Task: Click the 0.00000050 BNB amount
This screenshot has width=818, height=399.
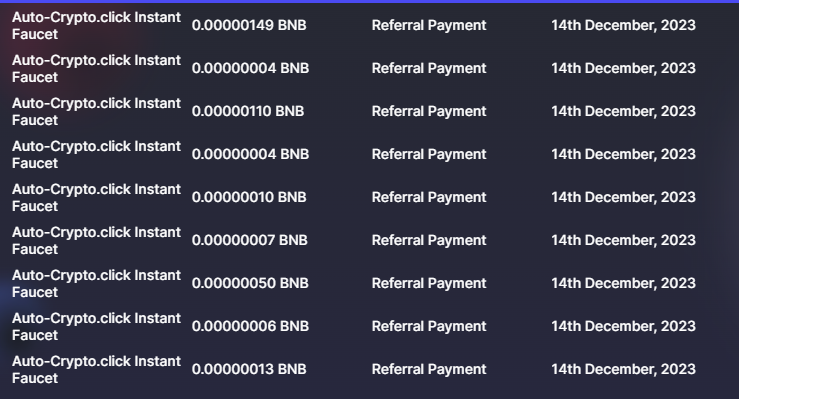Action: click(x=250, y=283)
